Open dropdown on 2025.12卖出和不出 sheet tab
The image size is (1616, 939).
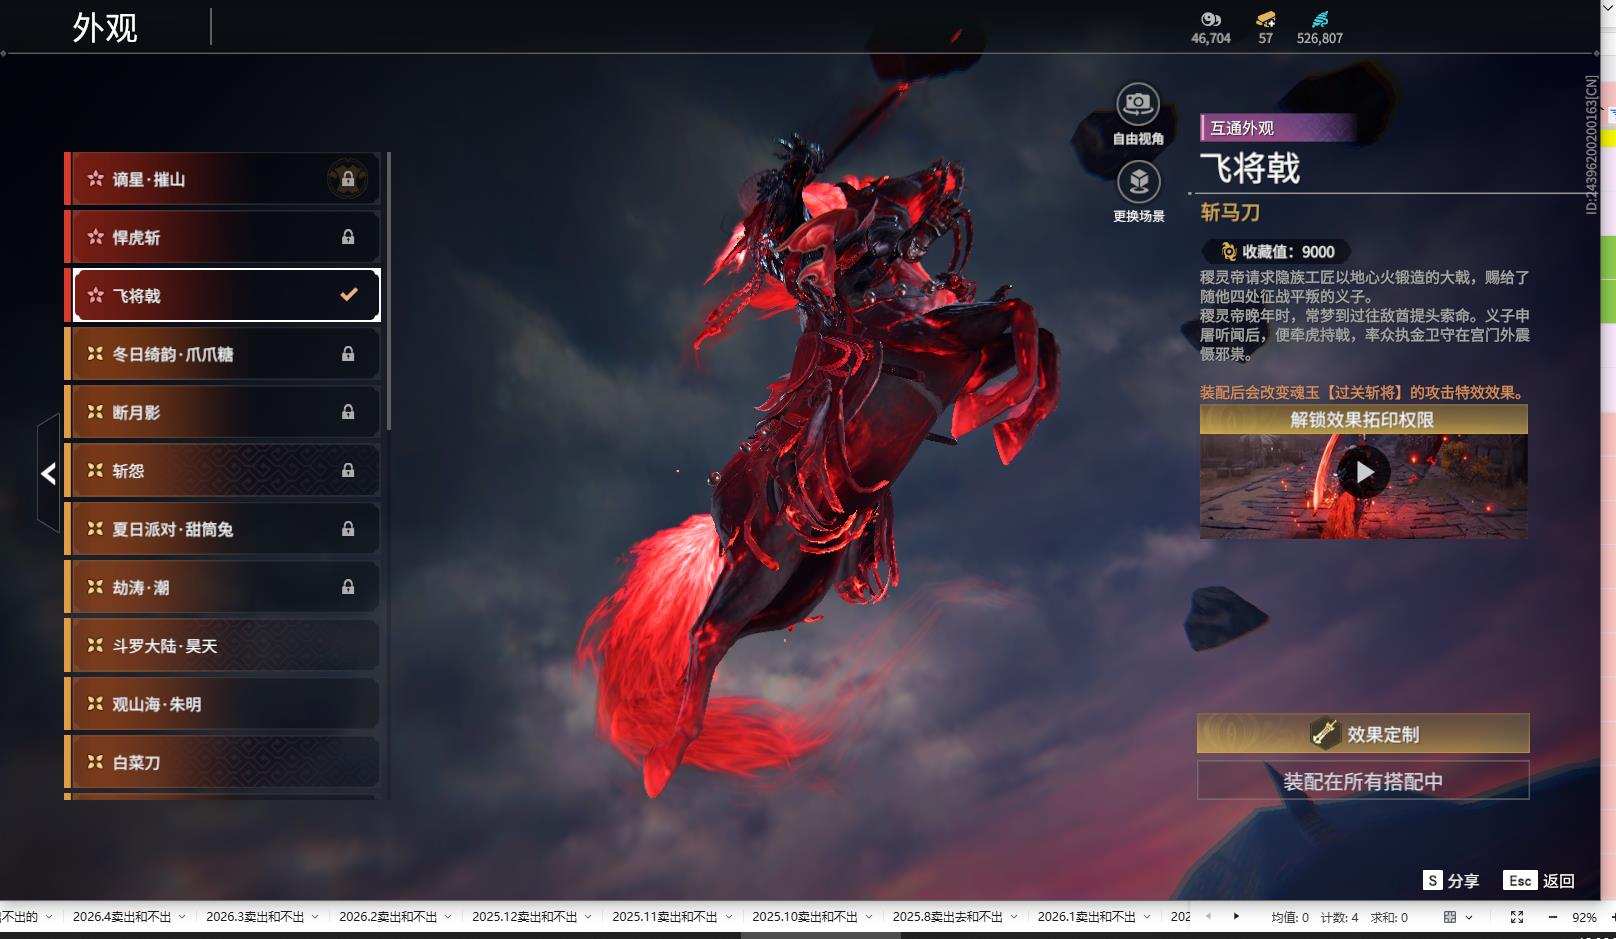point(588,917)
